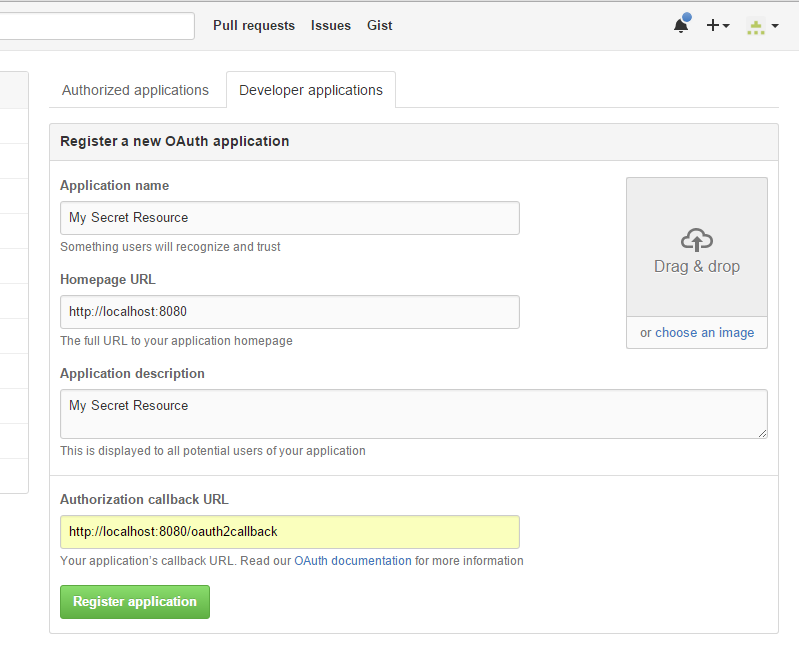Follow the OAuth documentation link
The width and height of the screenshot is (799, 649).
point(353,561)
